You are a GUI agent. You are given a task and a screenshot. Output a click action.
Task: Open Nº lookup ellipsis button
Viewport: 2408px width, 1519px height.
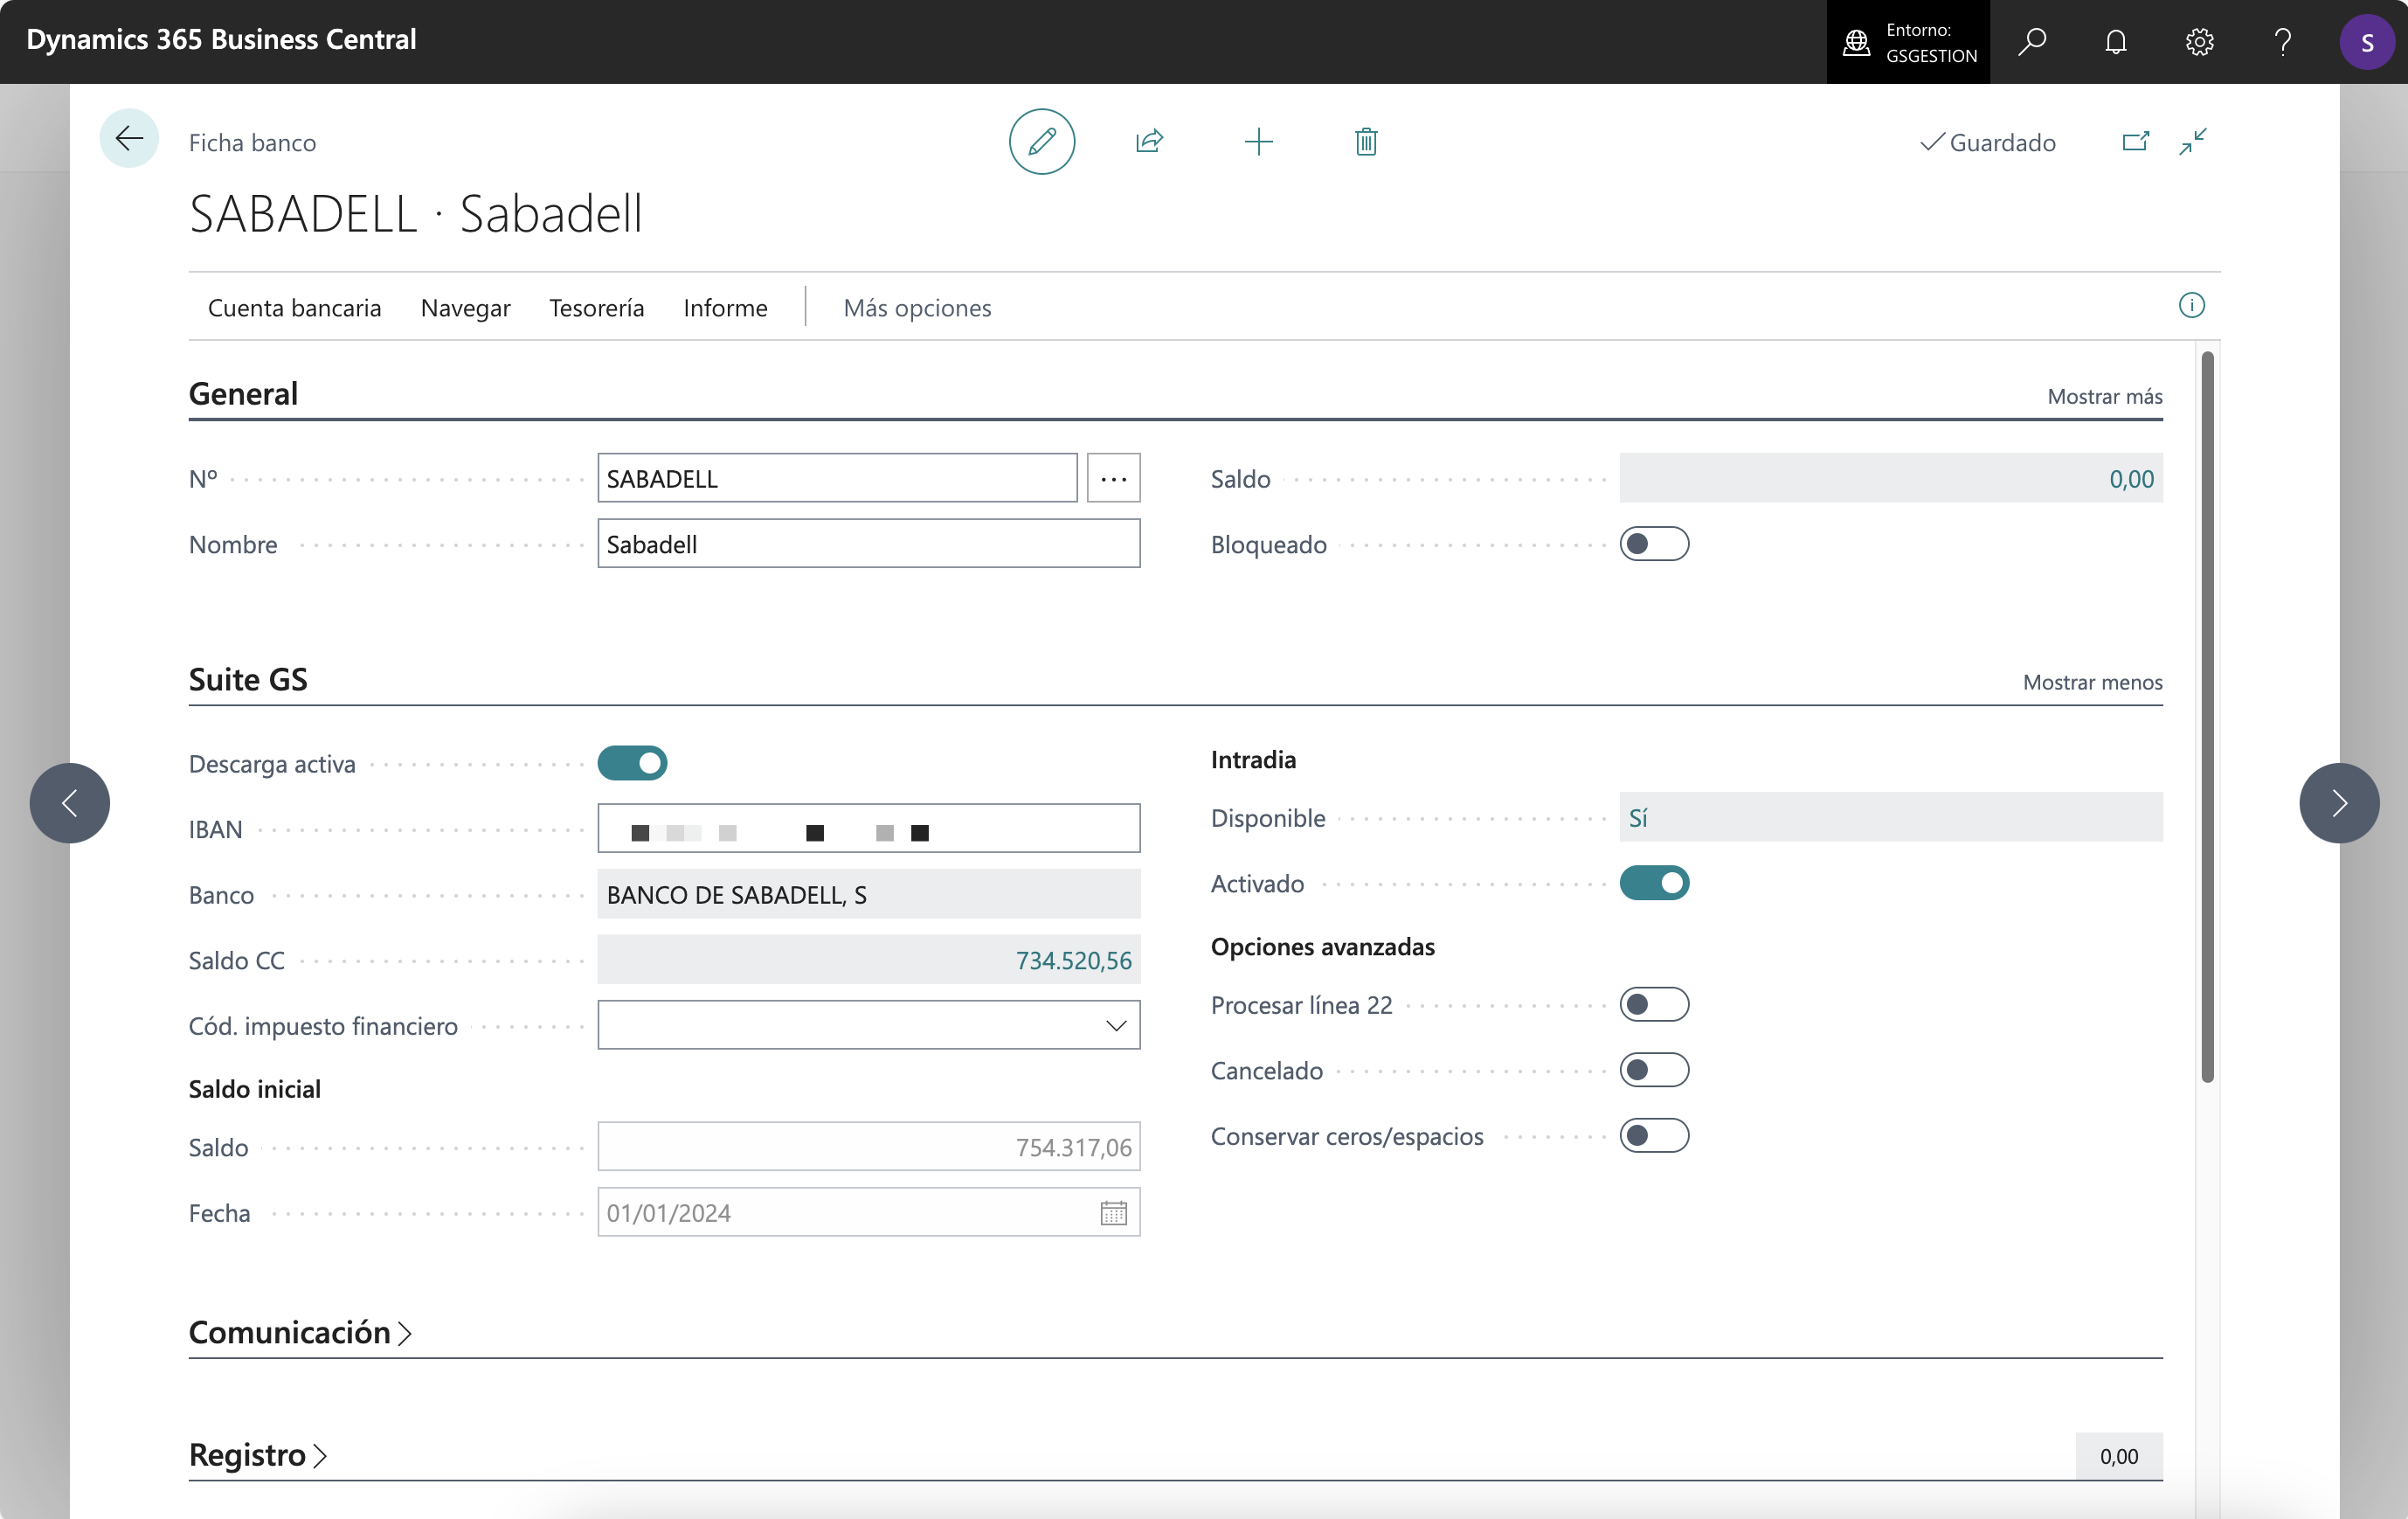1113,478
